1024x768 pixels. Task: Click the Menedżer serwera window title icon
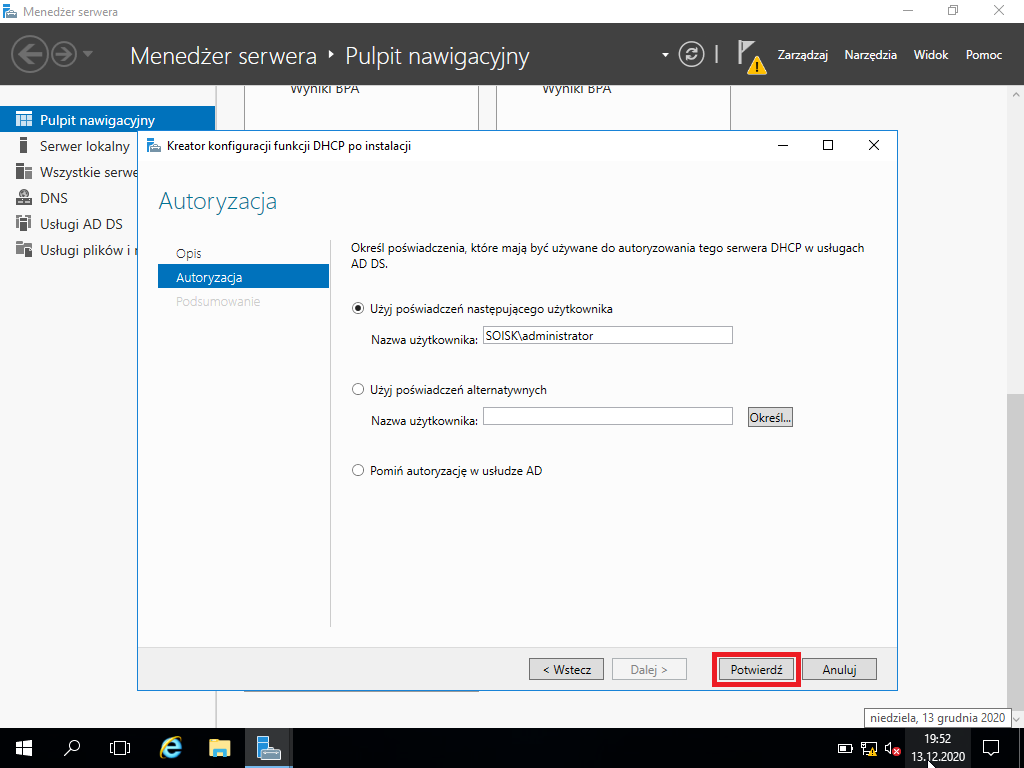pyautogui.click(x=10, y=11)
